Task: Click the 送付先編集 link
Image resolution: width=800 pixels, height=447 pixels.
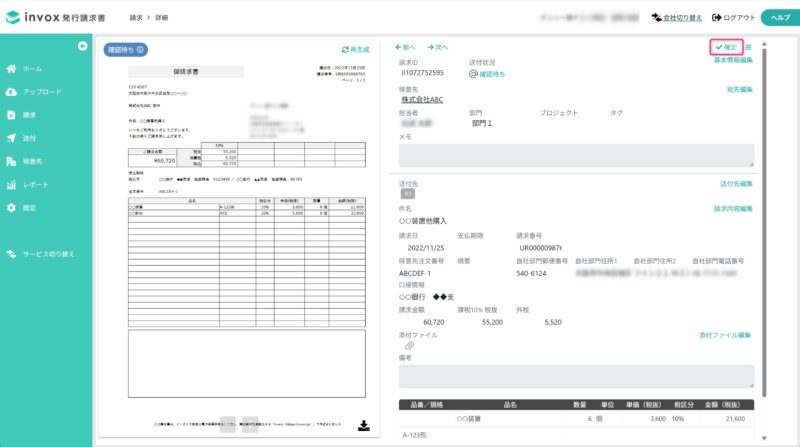Action: [x=736, y=184]
